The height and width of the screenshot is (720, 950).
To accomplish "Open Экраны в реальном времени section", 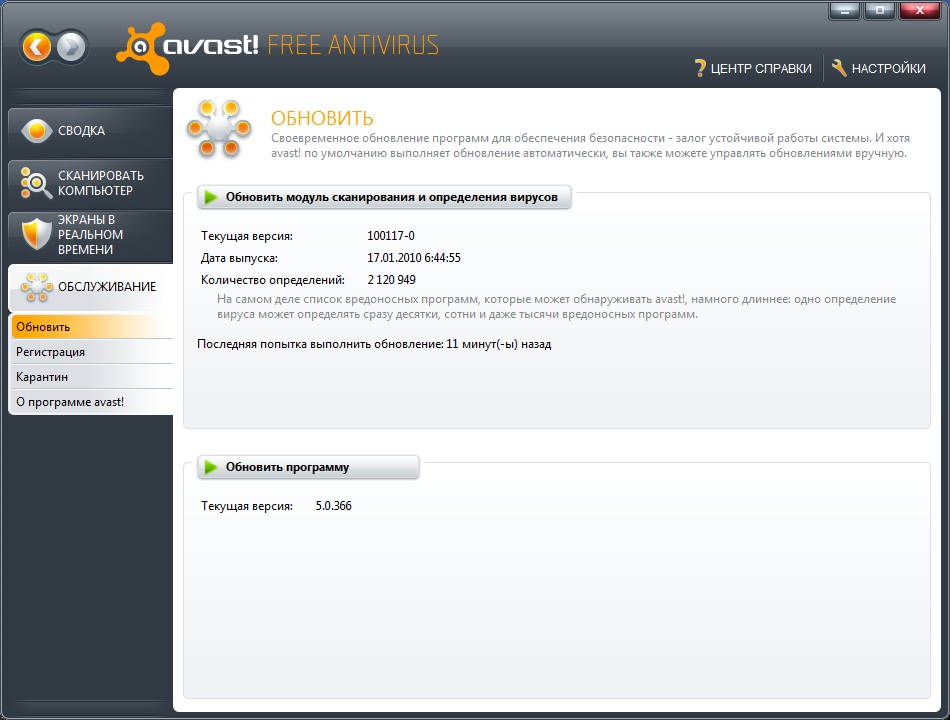I will (x=91, y=235).
